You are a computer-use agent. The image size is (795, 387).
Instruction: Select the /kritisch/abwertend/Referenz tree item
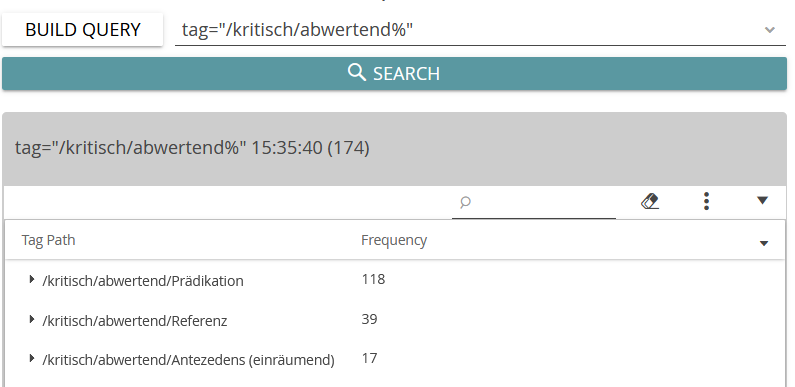(x=134, y=321)
